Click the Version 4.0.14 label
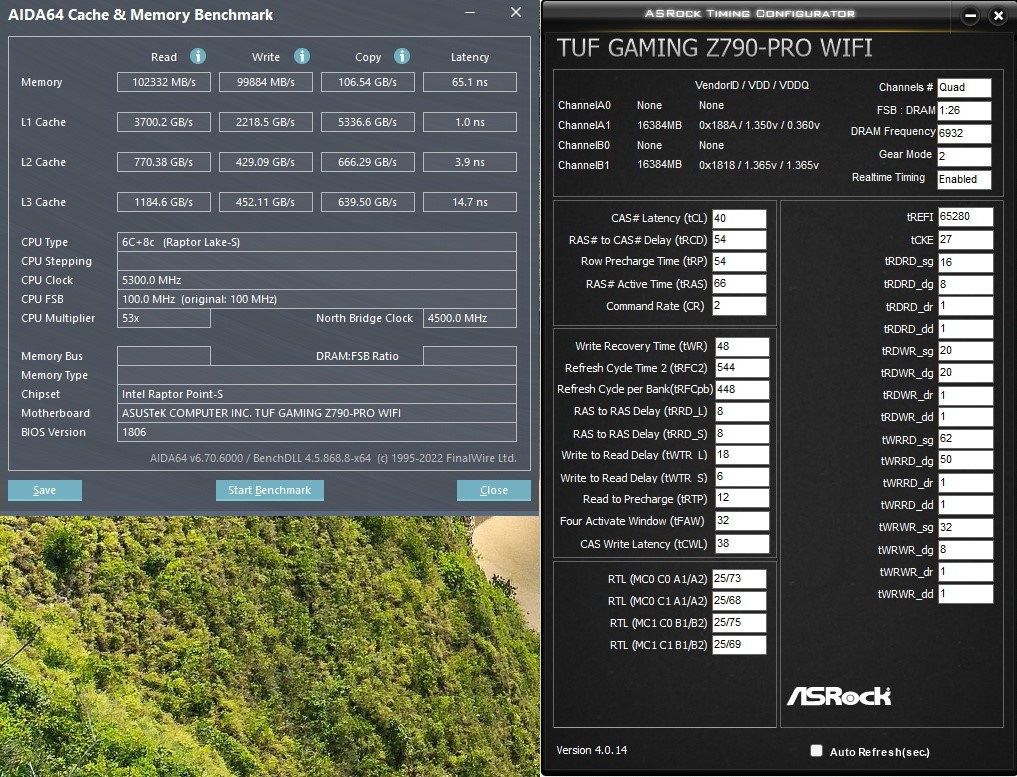 (592, 750)
